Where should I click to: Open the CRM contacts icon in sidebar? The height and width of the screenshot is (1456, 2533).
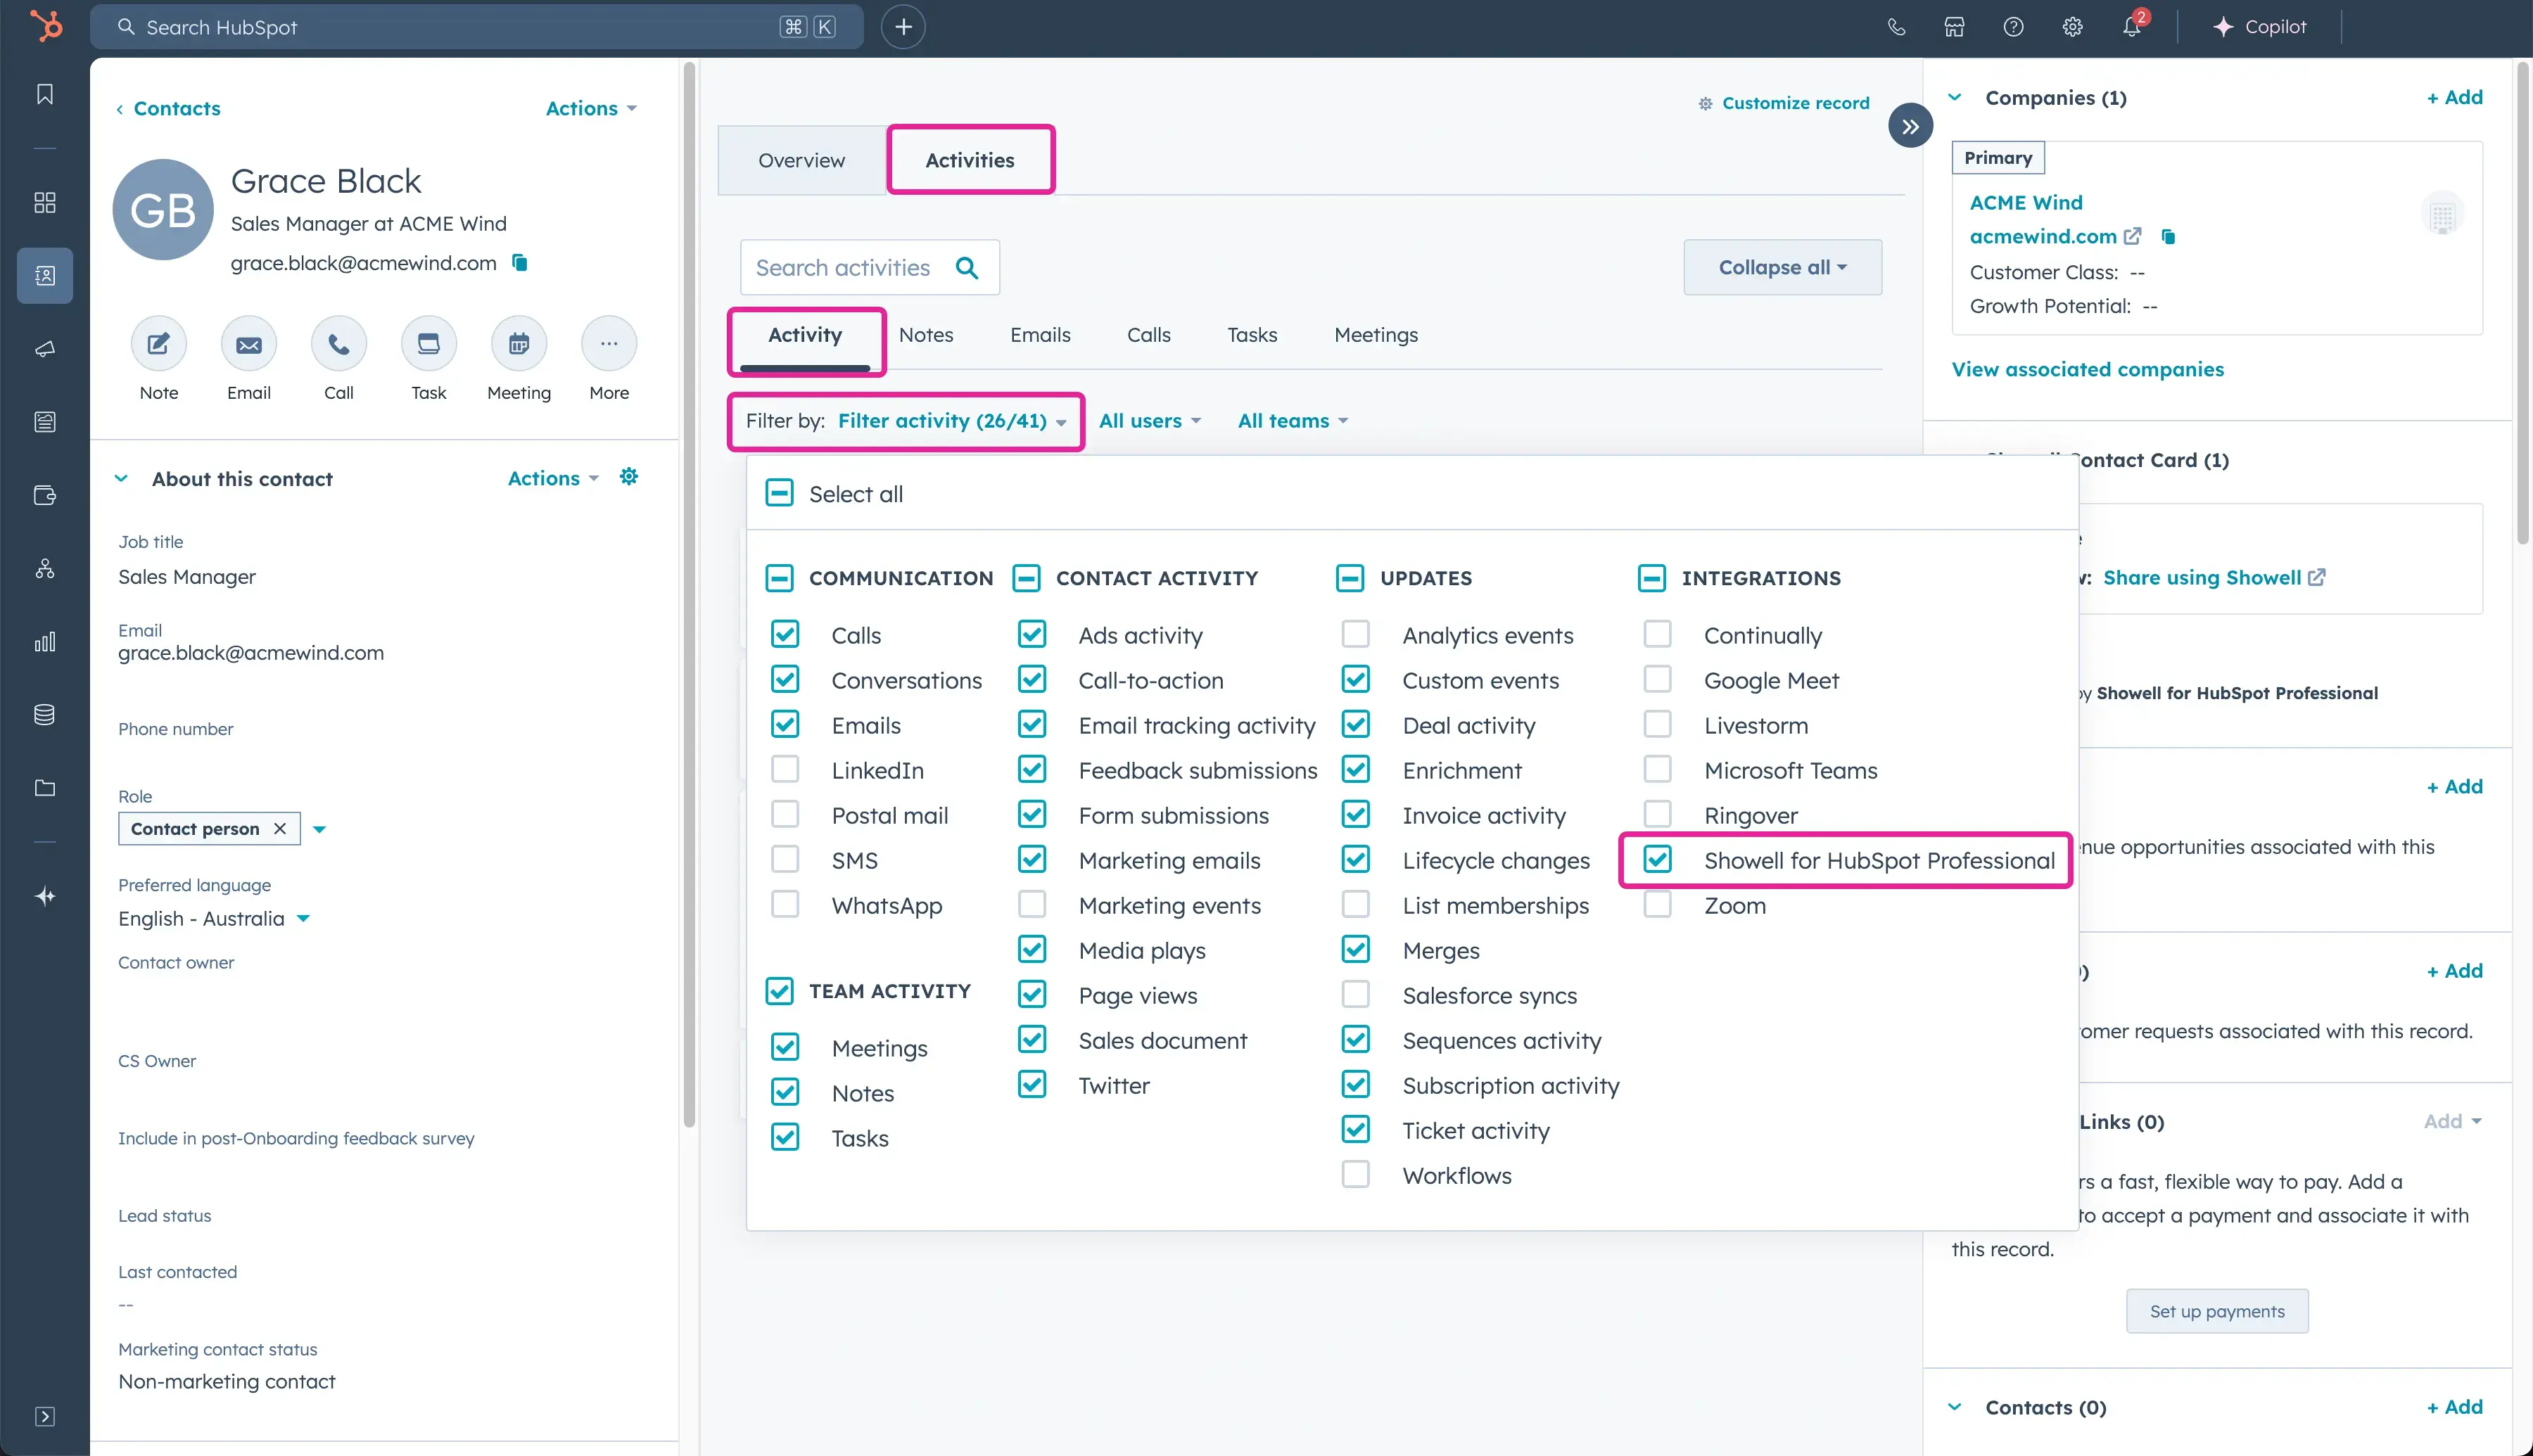pos(45,276)
